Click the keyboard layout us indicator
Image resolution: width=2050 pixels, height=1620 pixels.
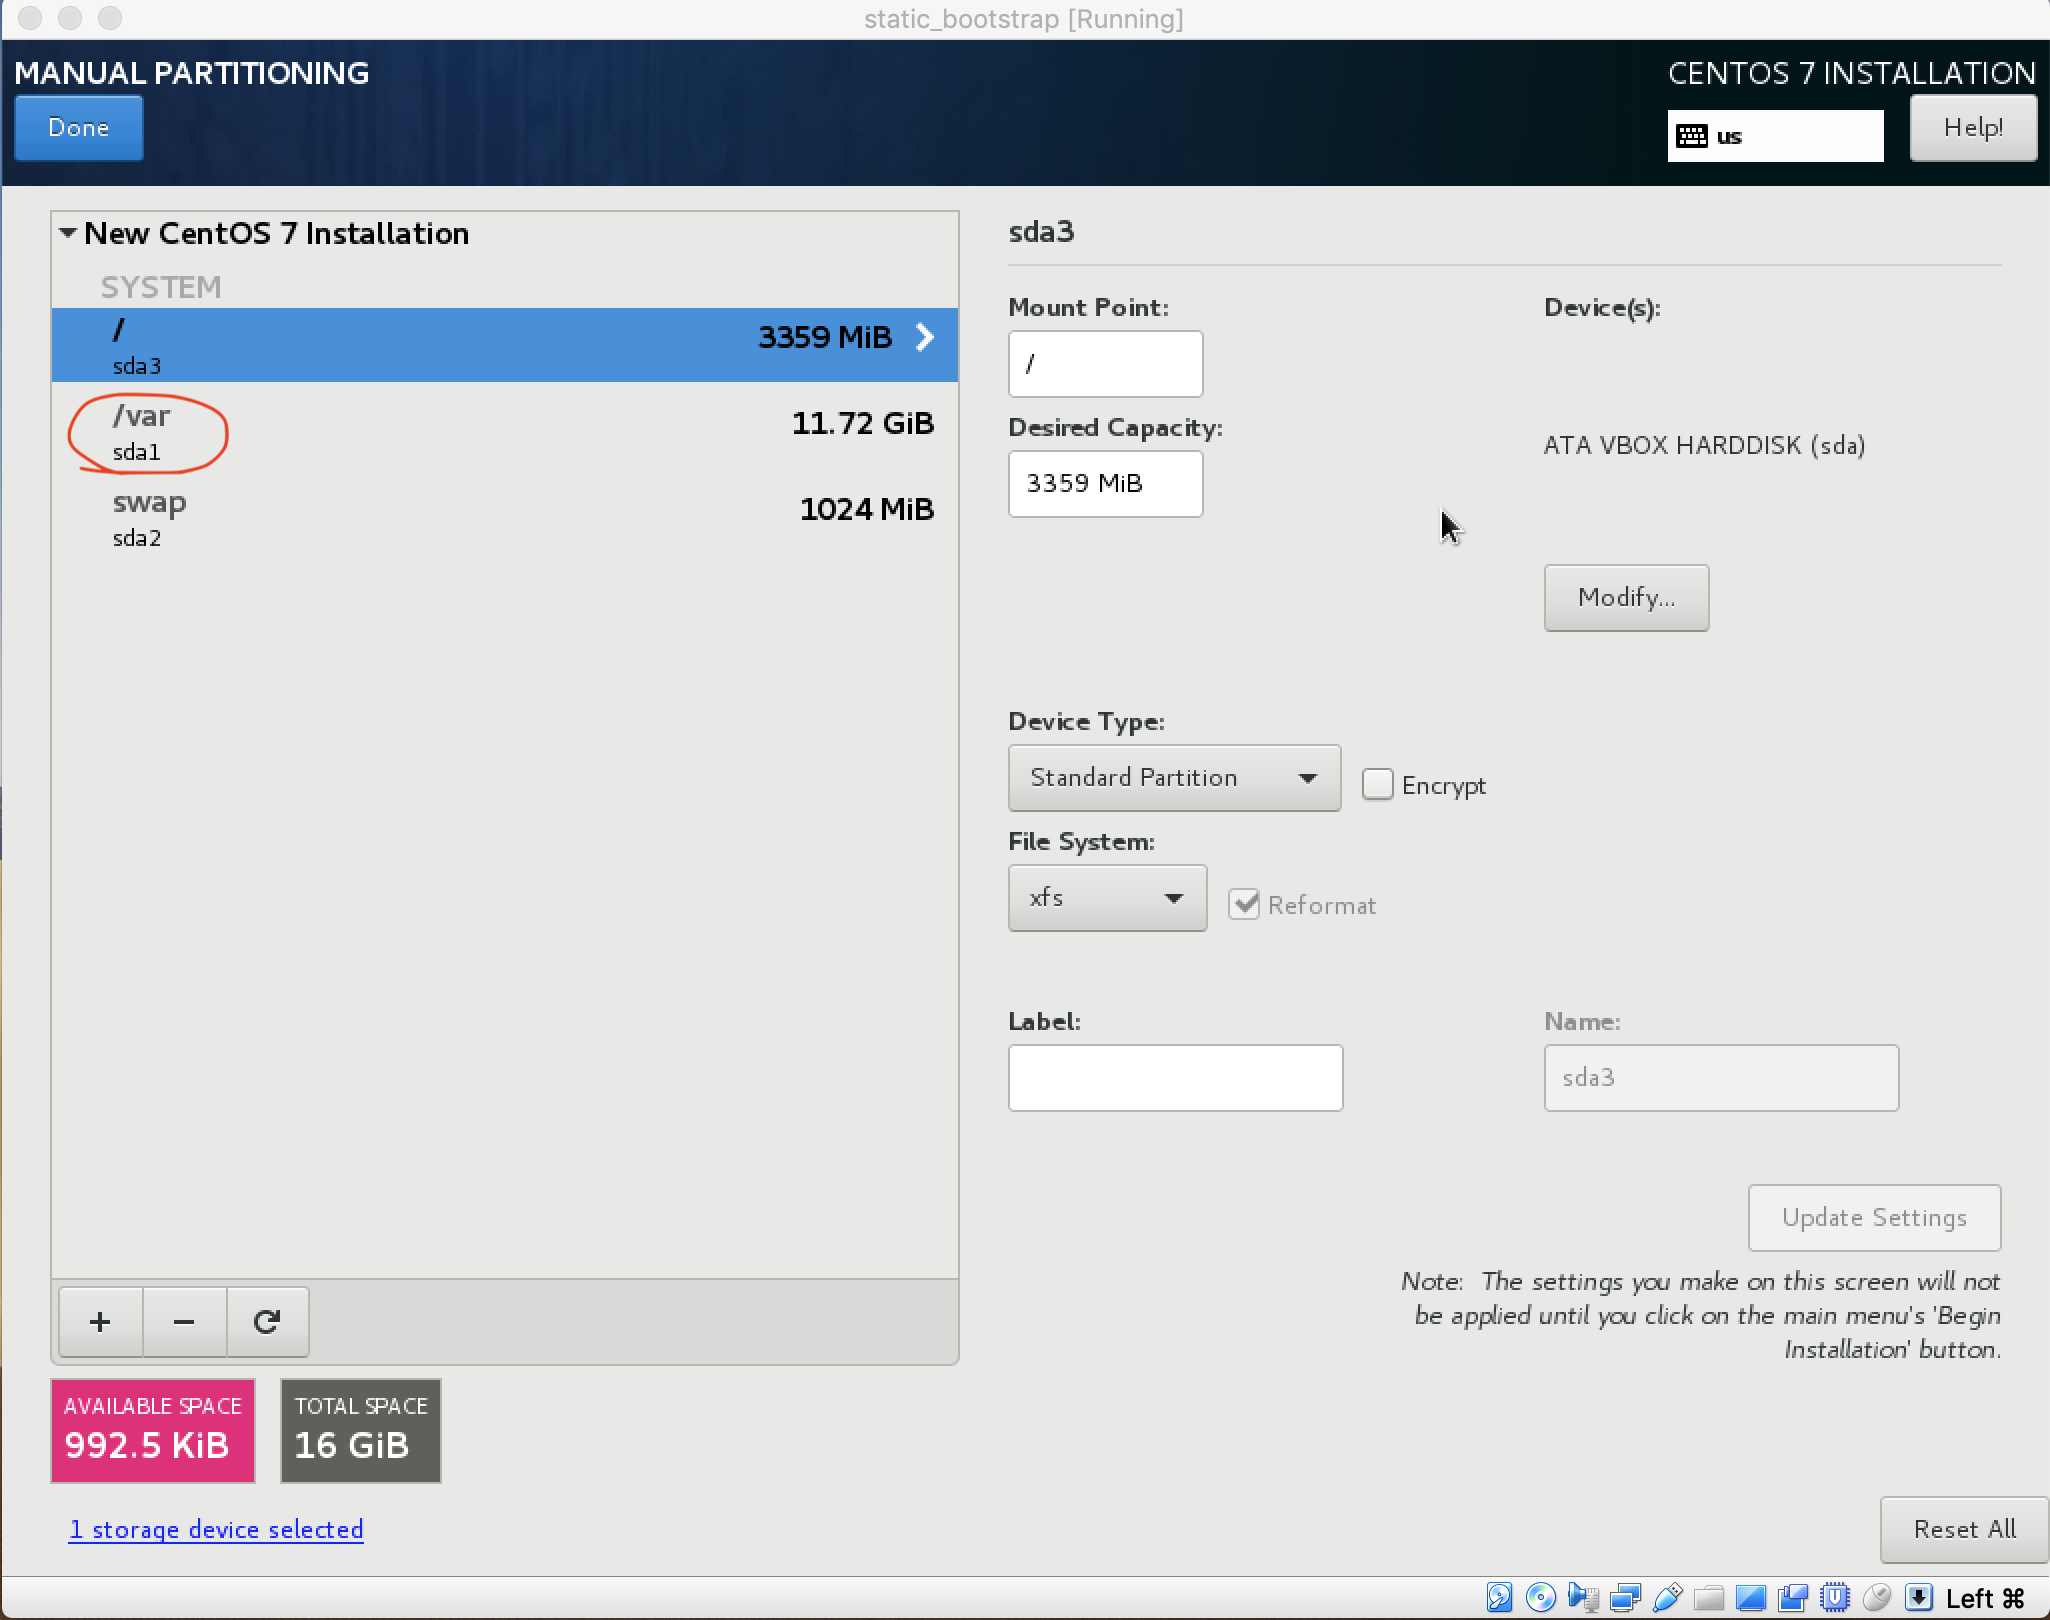pyautogui.click(x=1774, y=136)
